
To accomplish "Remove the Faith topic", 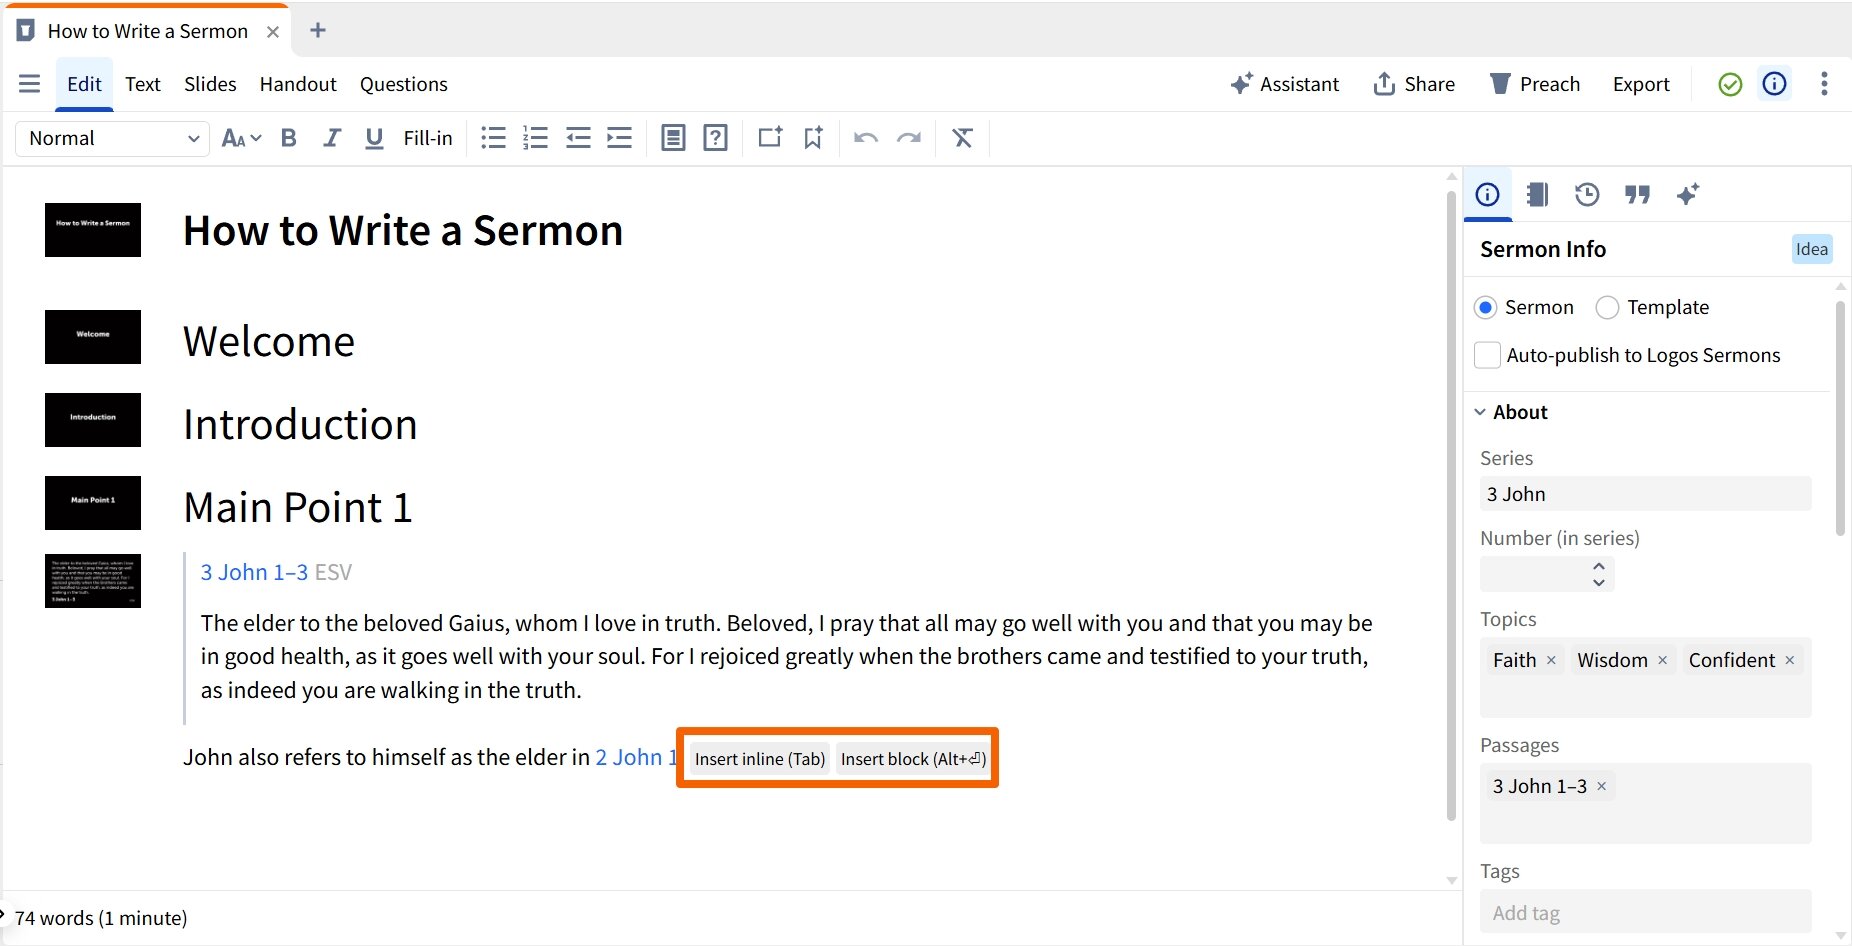I will point(1551,660).
